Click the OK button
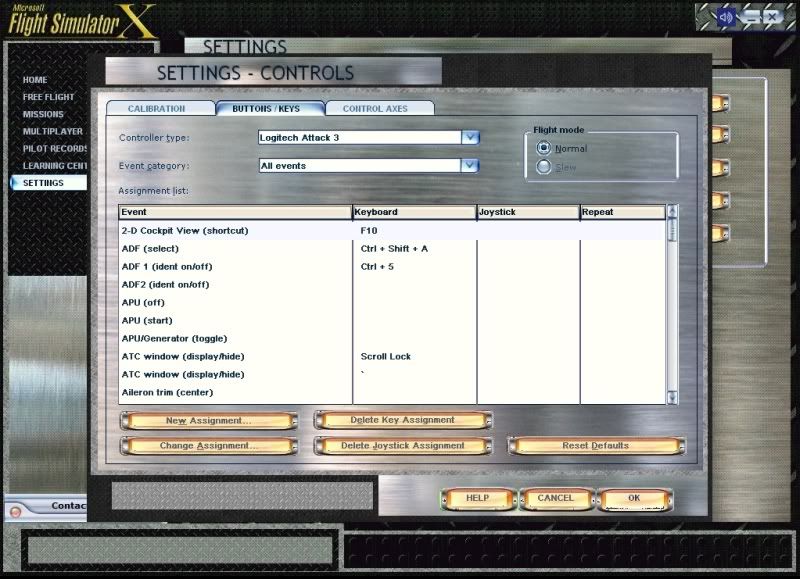 [x=634, y=498]
